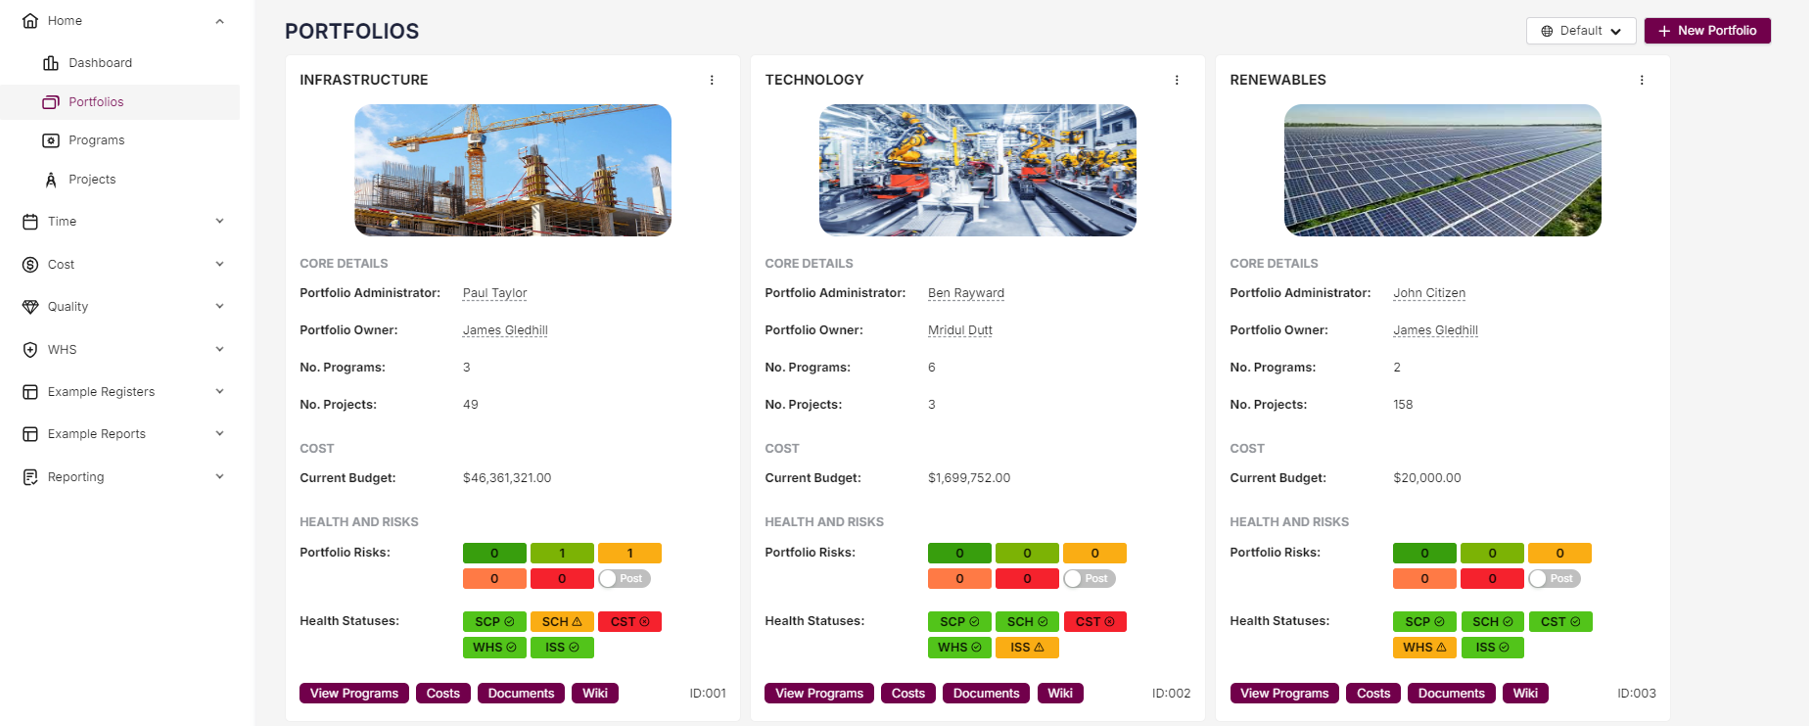The width and height of the screenshot is (1809, 726).
Task: Click Infrastructure SCH warning health badge
Action: (x=562, y=622)
